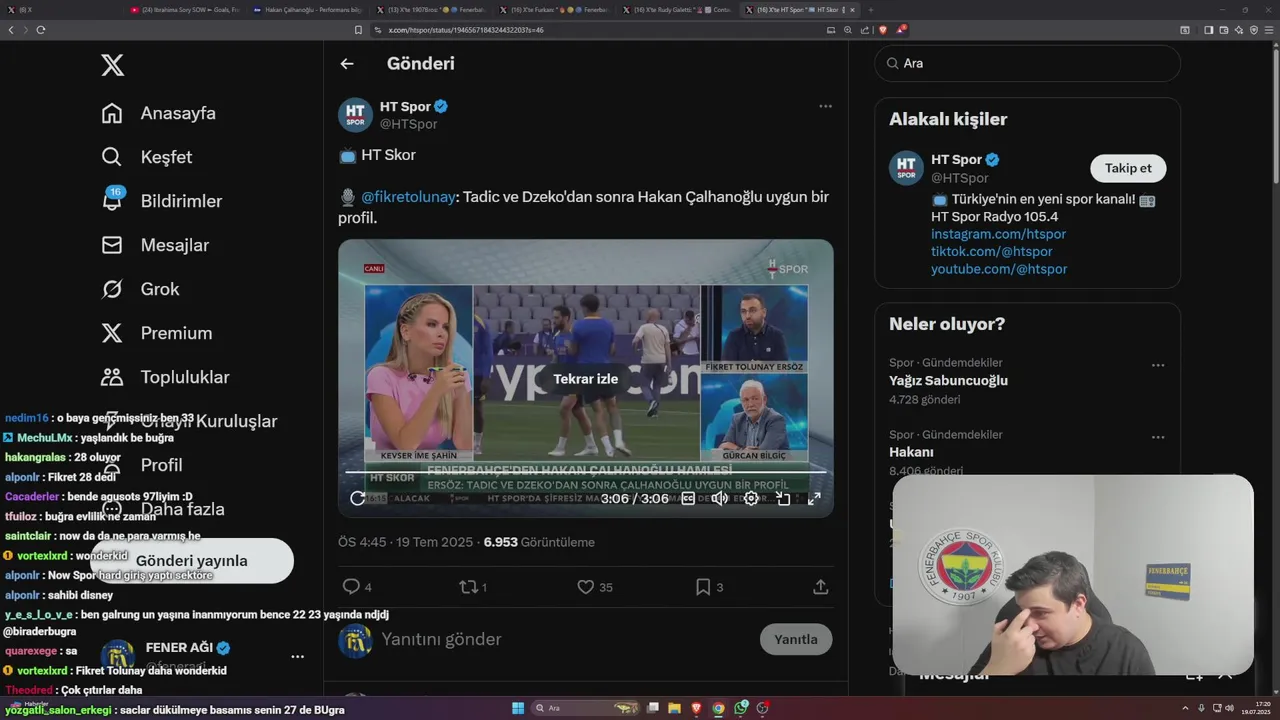The height and width of the screenshot is (720, 1280).
Task: Open instagram.com/htspor link
Action: [x=998, y=234]
